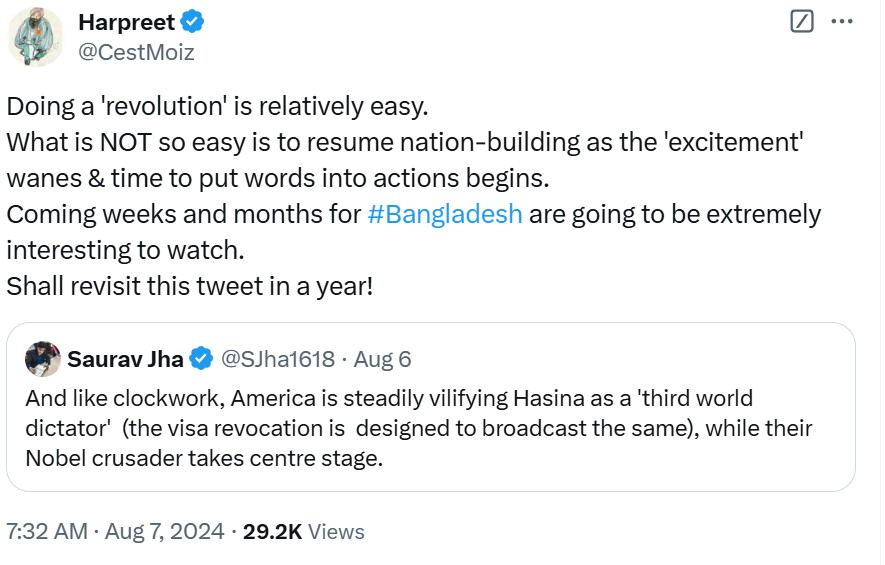
Task: Open the more options three-dot menu
Action: [x=843, y=21]
